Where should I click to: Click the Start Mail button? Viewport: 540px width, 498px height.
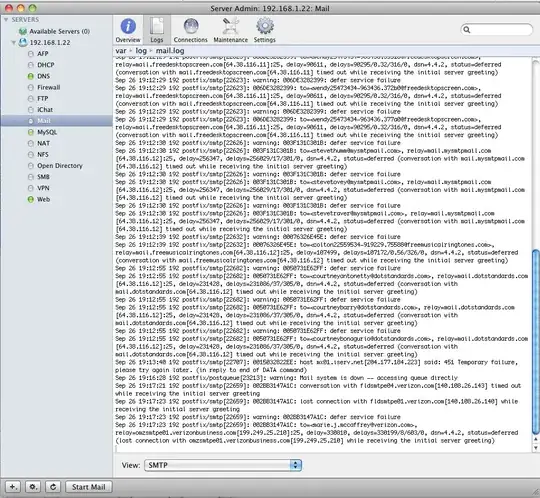[x=89, y=487]
